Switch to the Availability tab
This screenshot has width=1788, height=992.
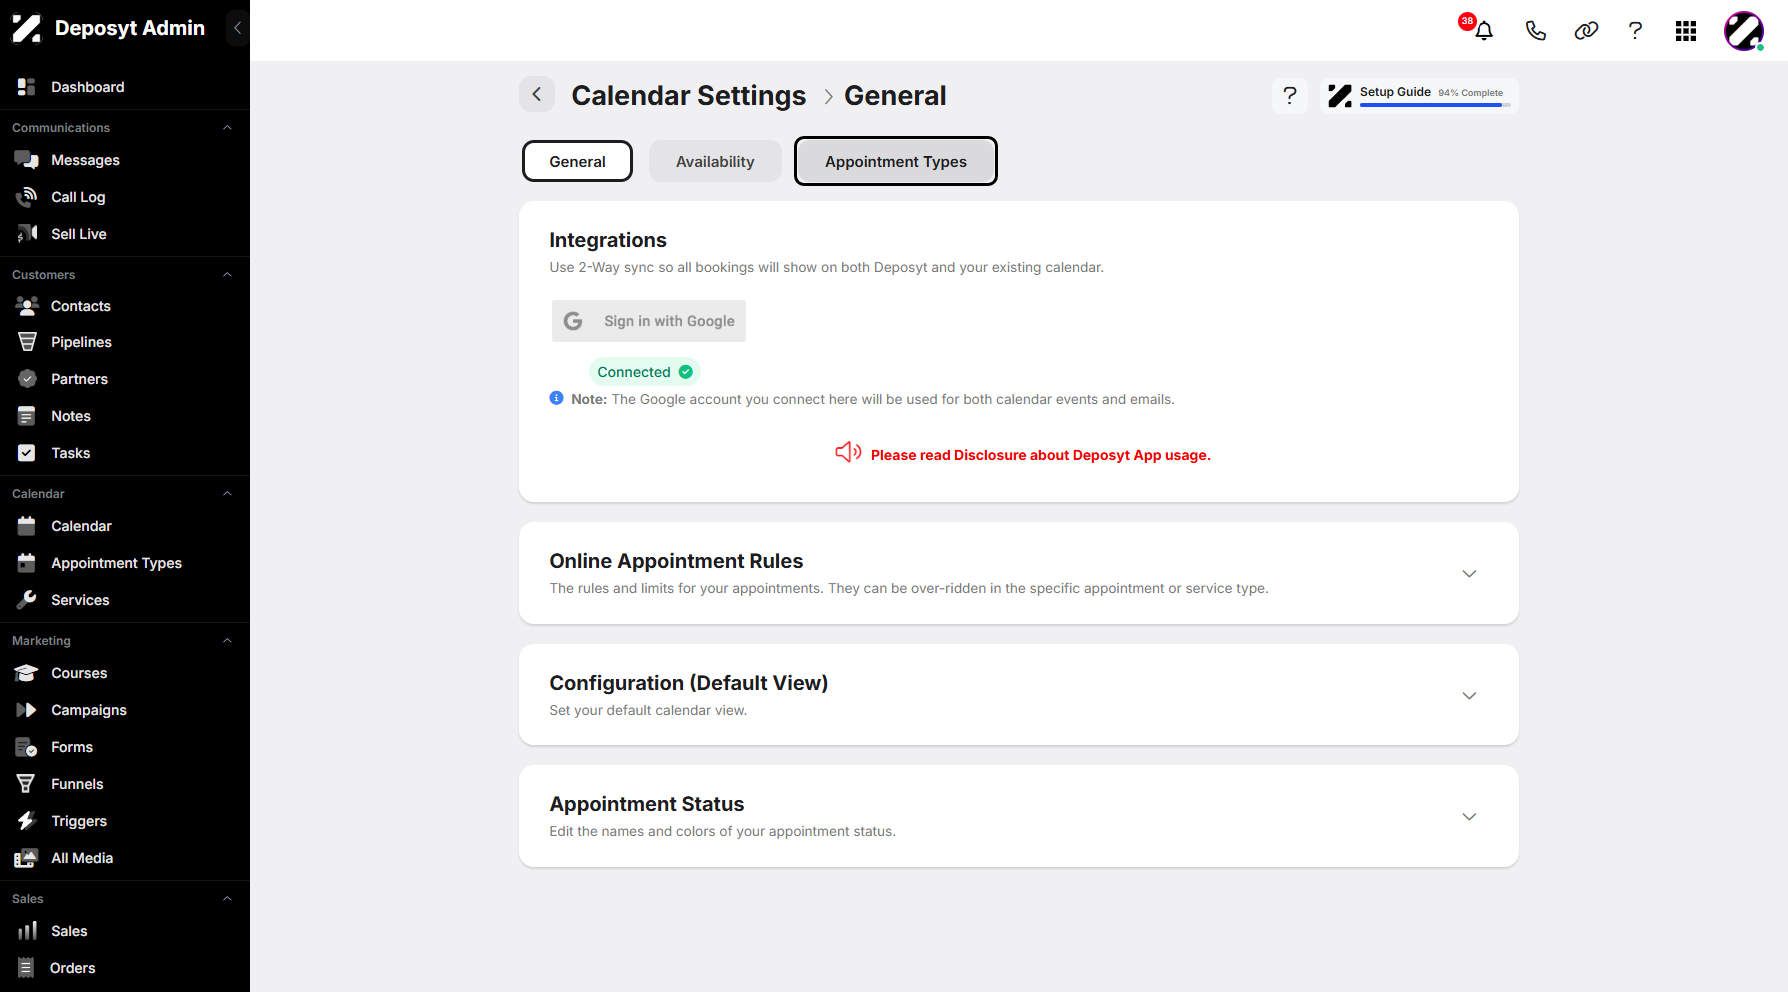tap(715, 161)
